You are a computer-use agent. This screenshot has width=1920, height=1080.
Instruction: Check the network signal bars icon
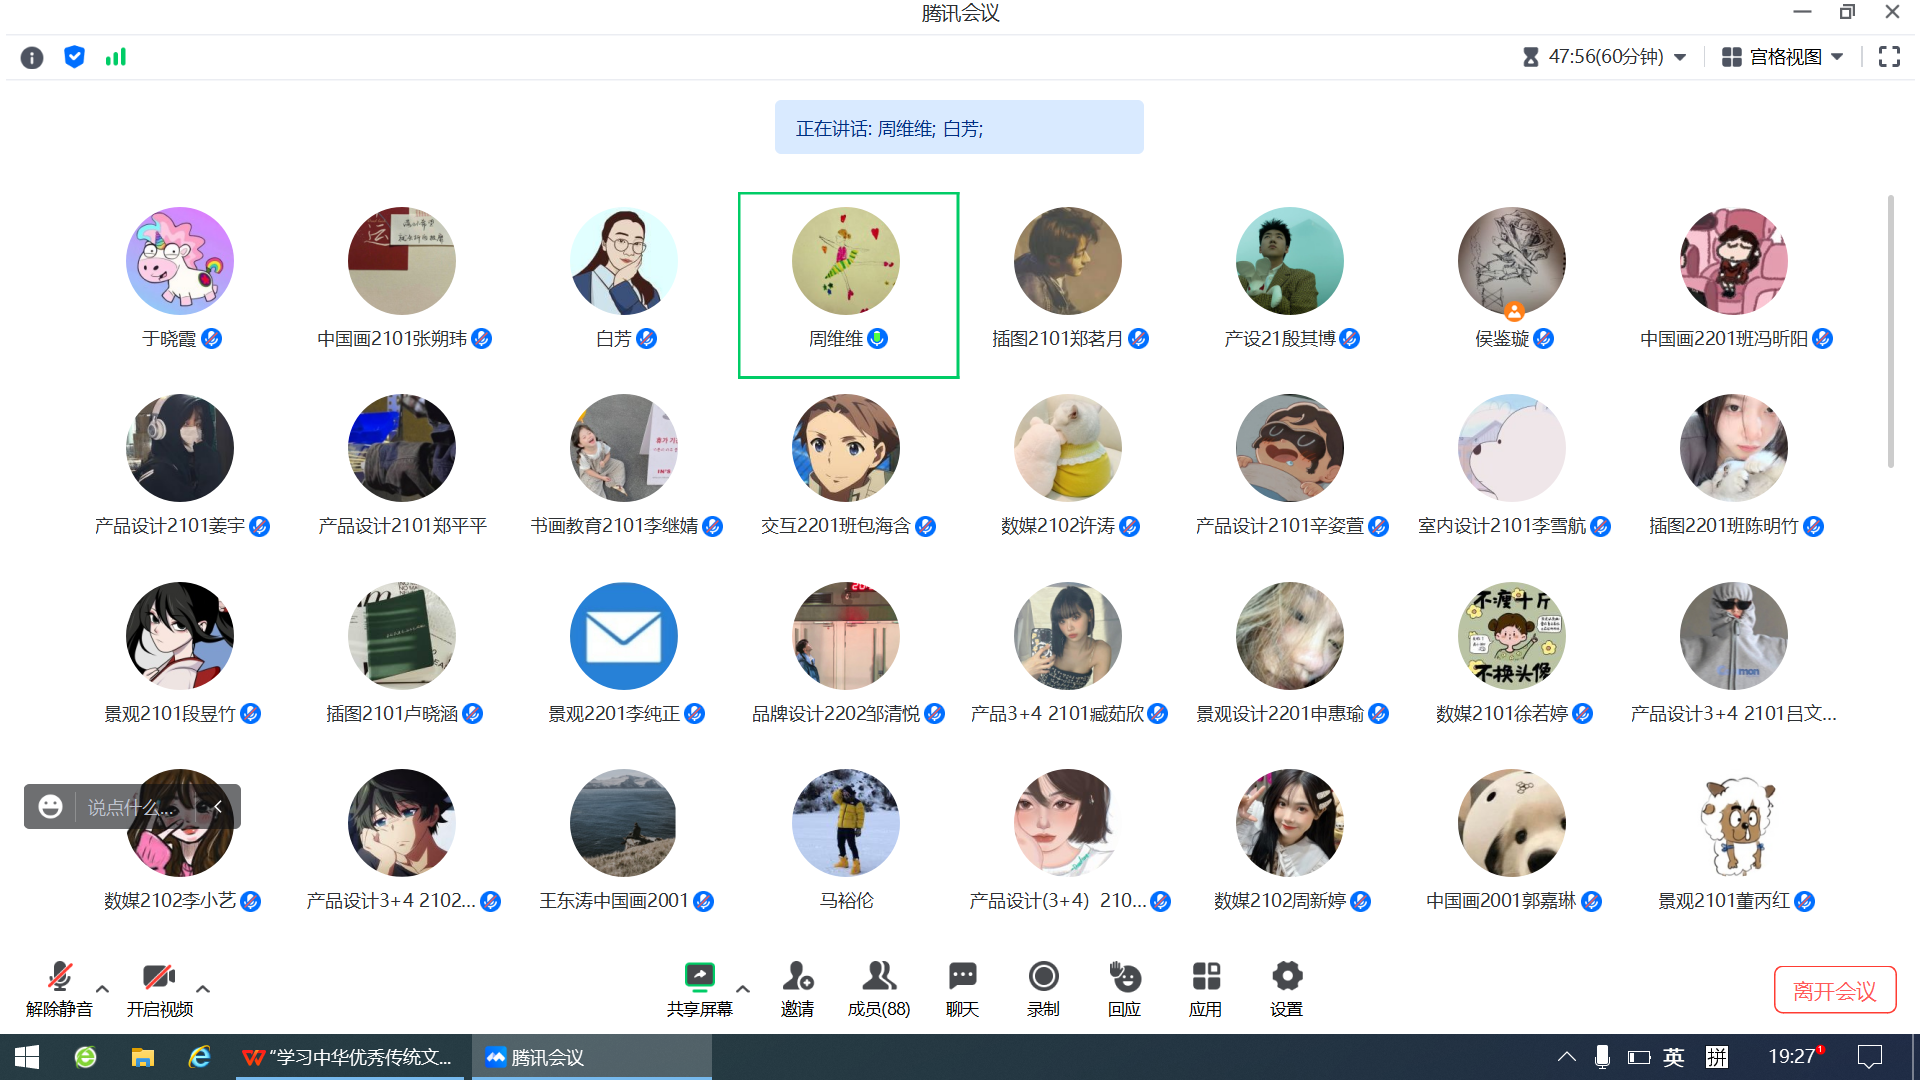coord(116,57)
